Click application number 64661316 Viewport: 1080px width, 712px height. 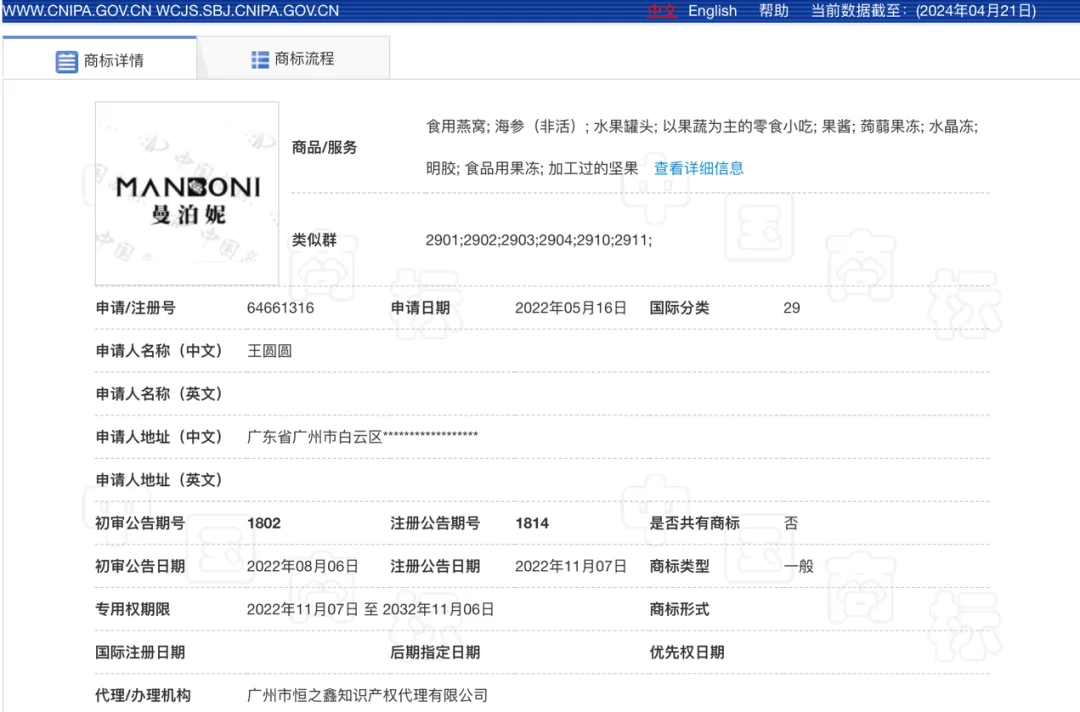pyautogui.click(x=282, y=308)
